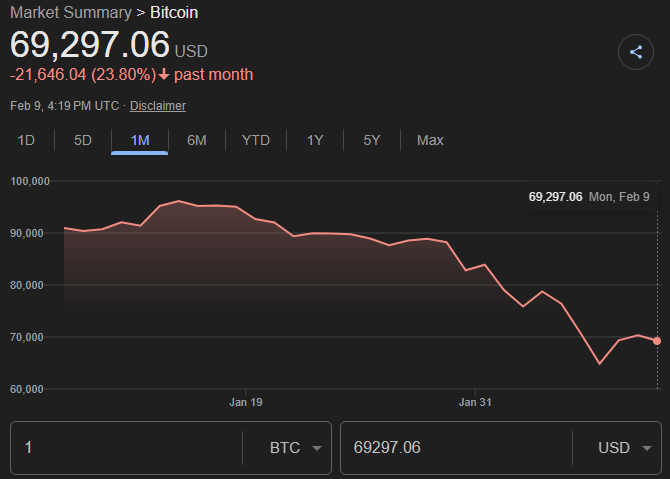This screenshot has width=670, height=479.
Task: Click the red down arrow indicator
Action: pyautogui.click(x=164, y=75)
